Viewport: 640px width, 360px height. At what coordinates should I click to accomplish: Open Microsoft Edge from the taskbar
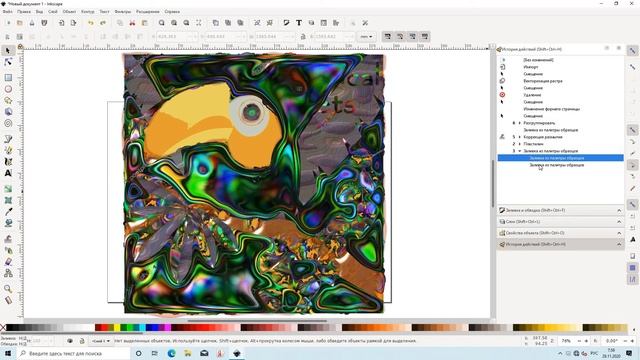(171, 353)
